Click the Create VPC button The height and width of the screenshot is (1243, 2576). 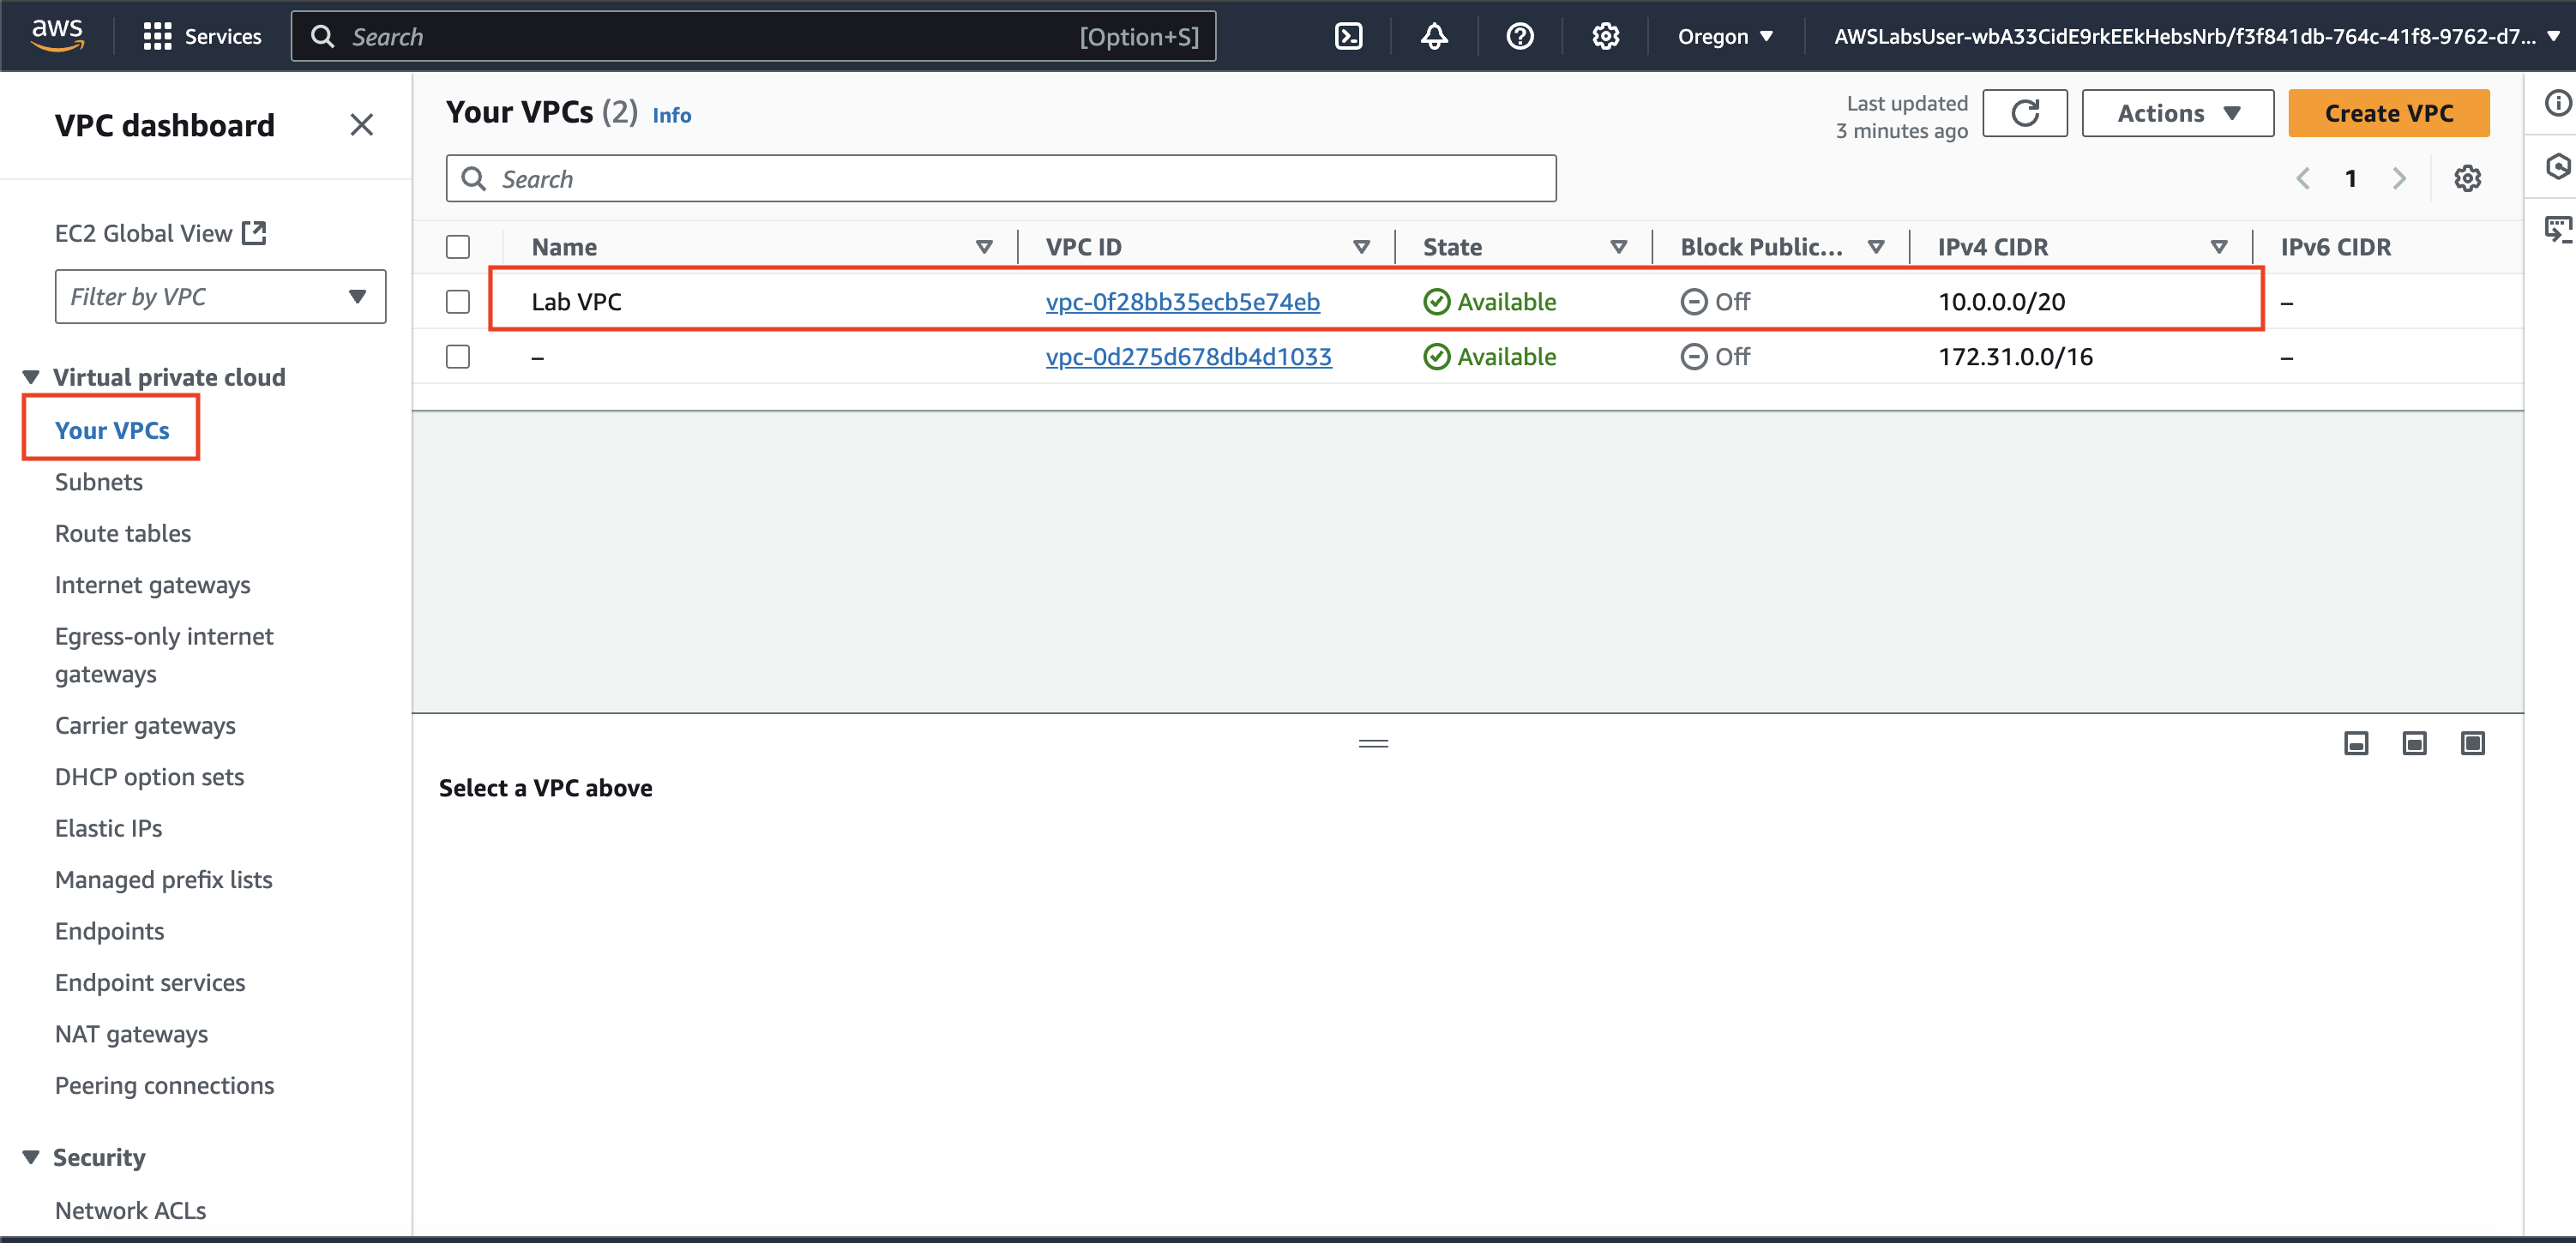(2388, 113)
